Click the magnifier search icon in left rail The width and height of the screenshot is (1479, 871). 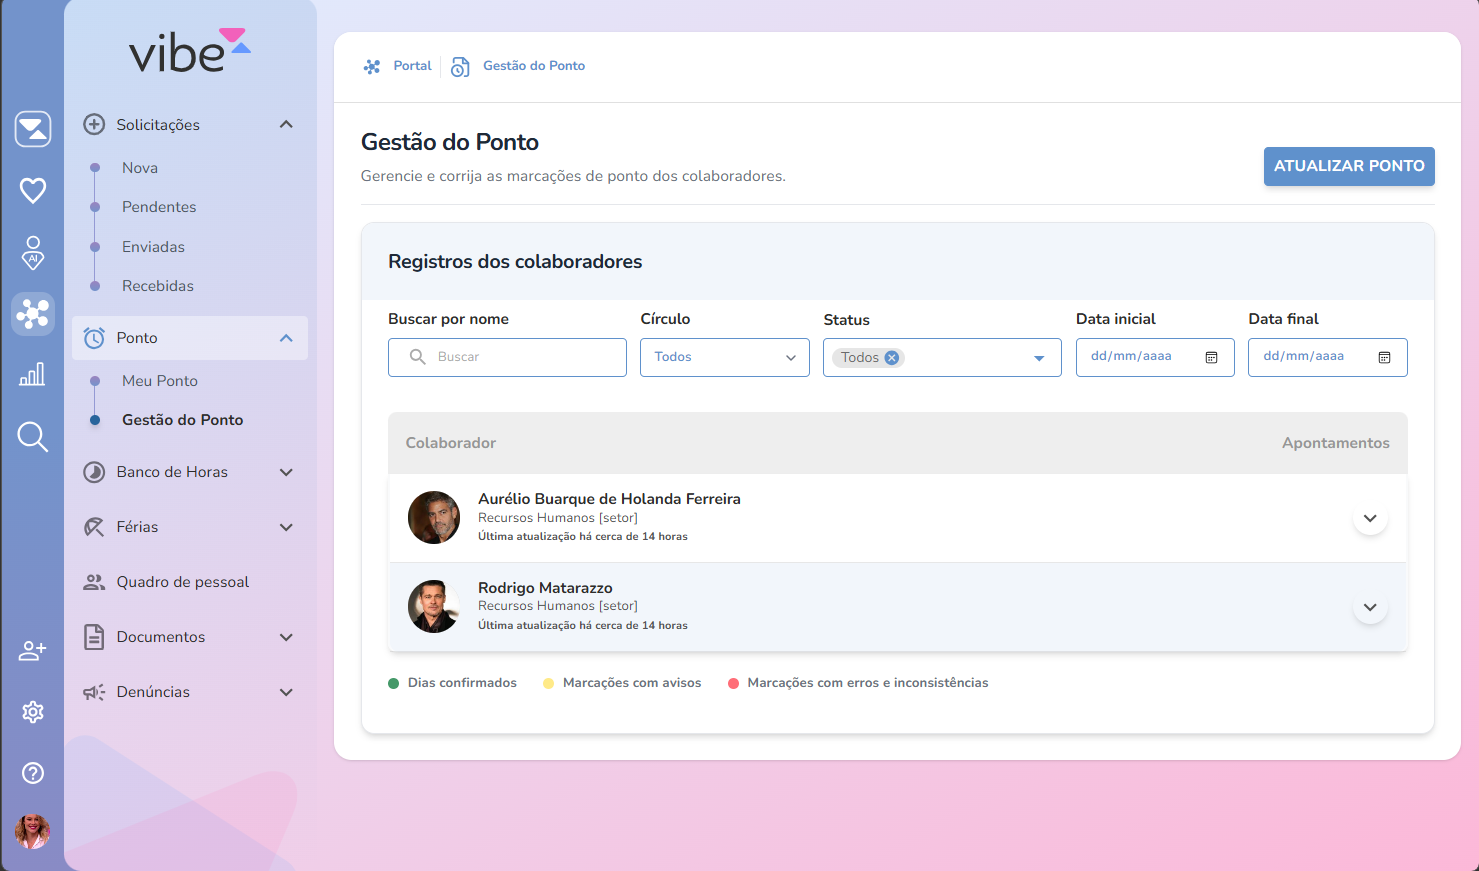tap(33, 437)
